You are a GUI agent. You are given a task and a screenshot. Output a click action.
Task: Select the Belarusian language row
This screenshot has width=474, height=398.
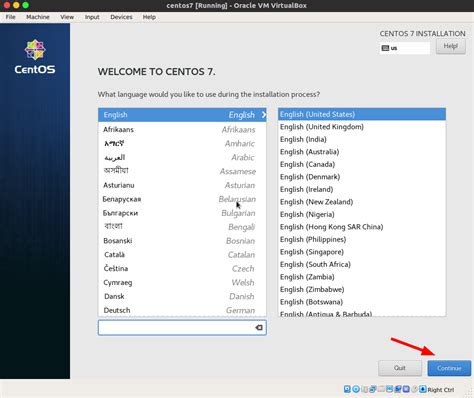pos(182,199)
